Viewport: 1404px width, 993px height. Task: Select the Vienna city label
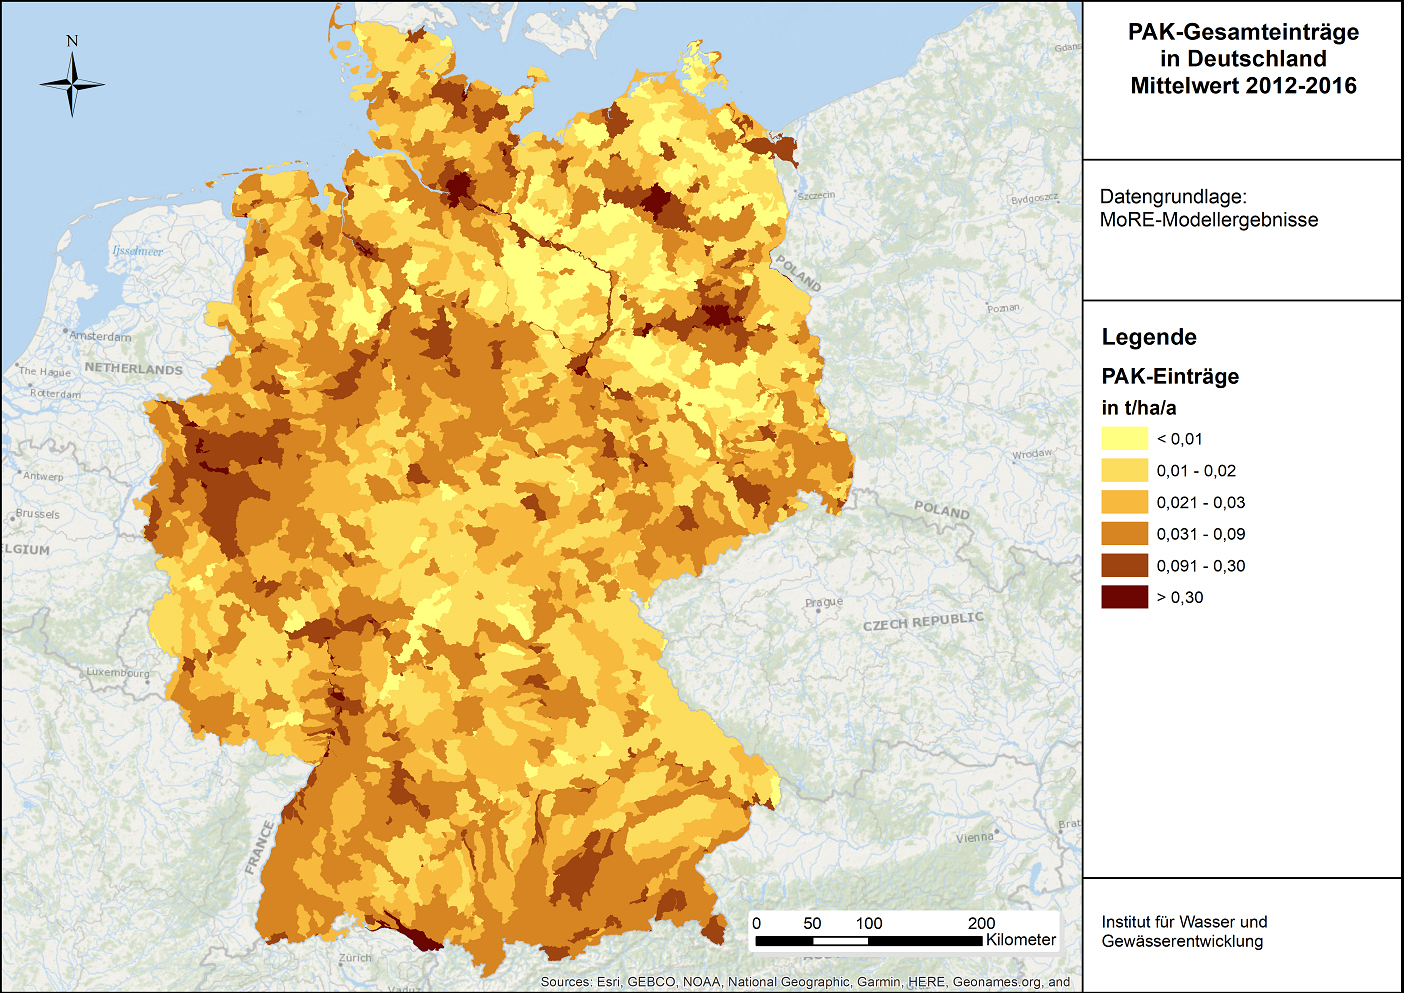pos(974,838)
